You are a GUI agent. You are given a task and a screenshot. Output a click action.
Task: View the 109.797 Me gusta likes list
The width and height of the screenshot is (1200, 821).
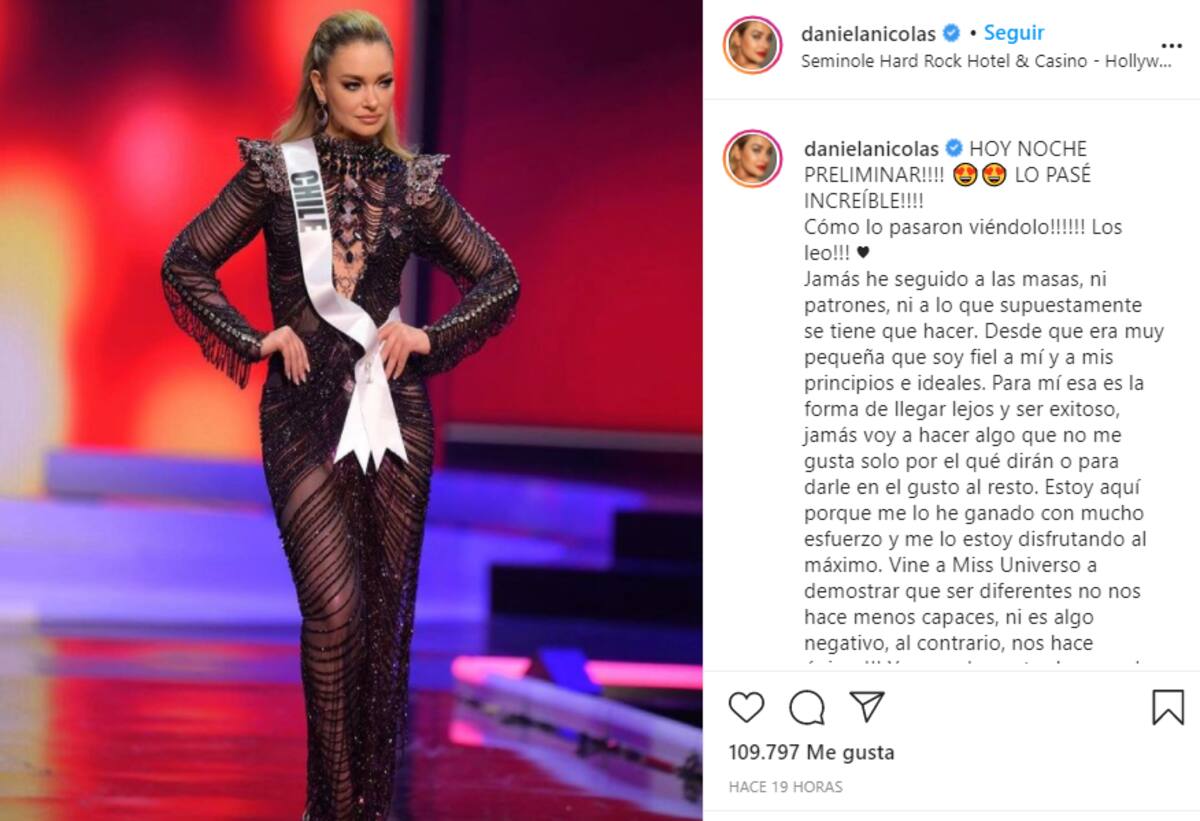pos(812,752)
